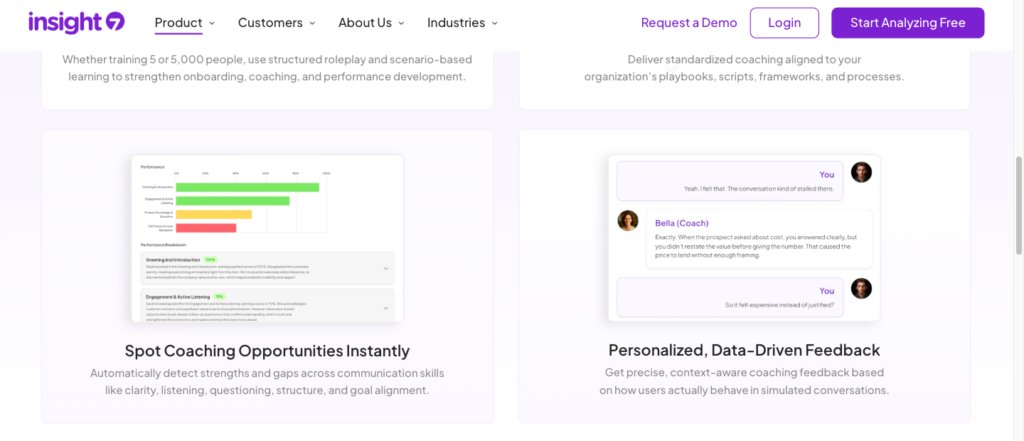Screen dimensions: 1024x441
Task: Click Bella coach avatar photo
Action: 628,220
